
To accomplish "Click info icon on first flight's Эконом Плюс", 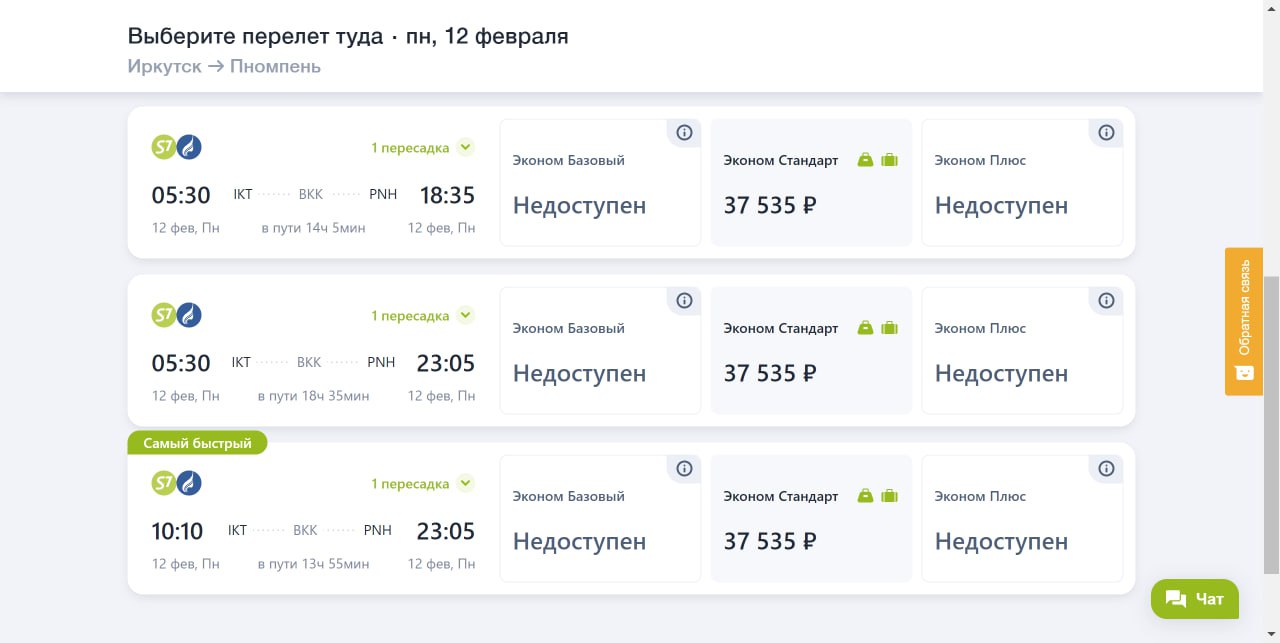I will pos(1106,132).
